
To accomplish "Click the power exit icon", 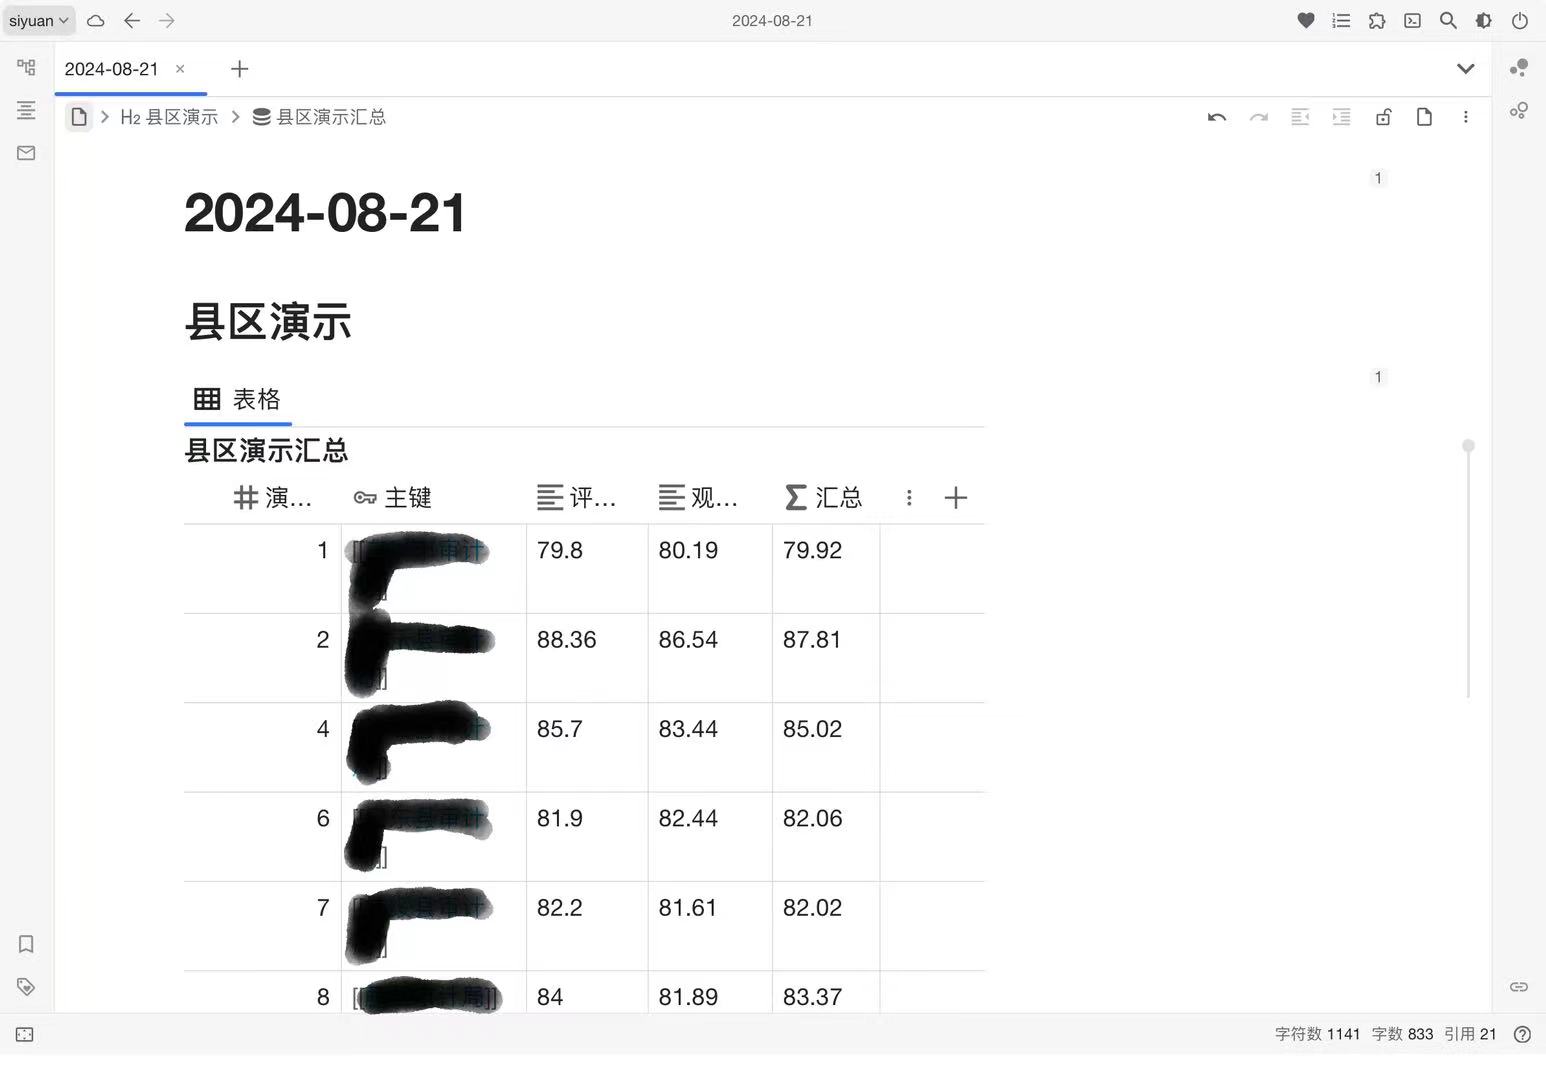I will 1519,20.
